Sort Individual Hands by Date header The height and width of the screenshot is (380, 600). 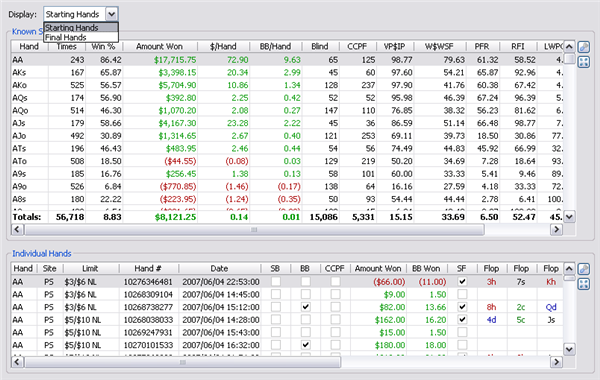[x=219, y=269]
